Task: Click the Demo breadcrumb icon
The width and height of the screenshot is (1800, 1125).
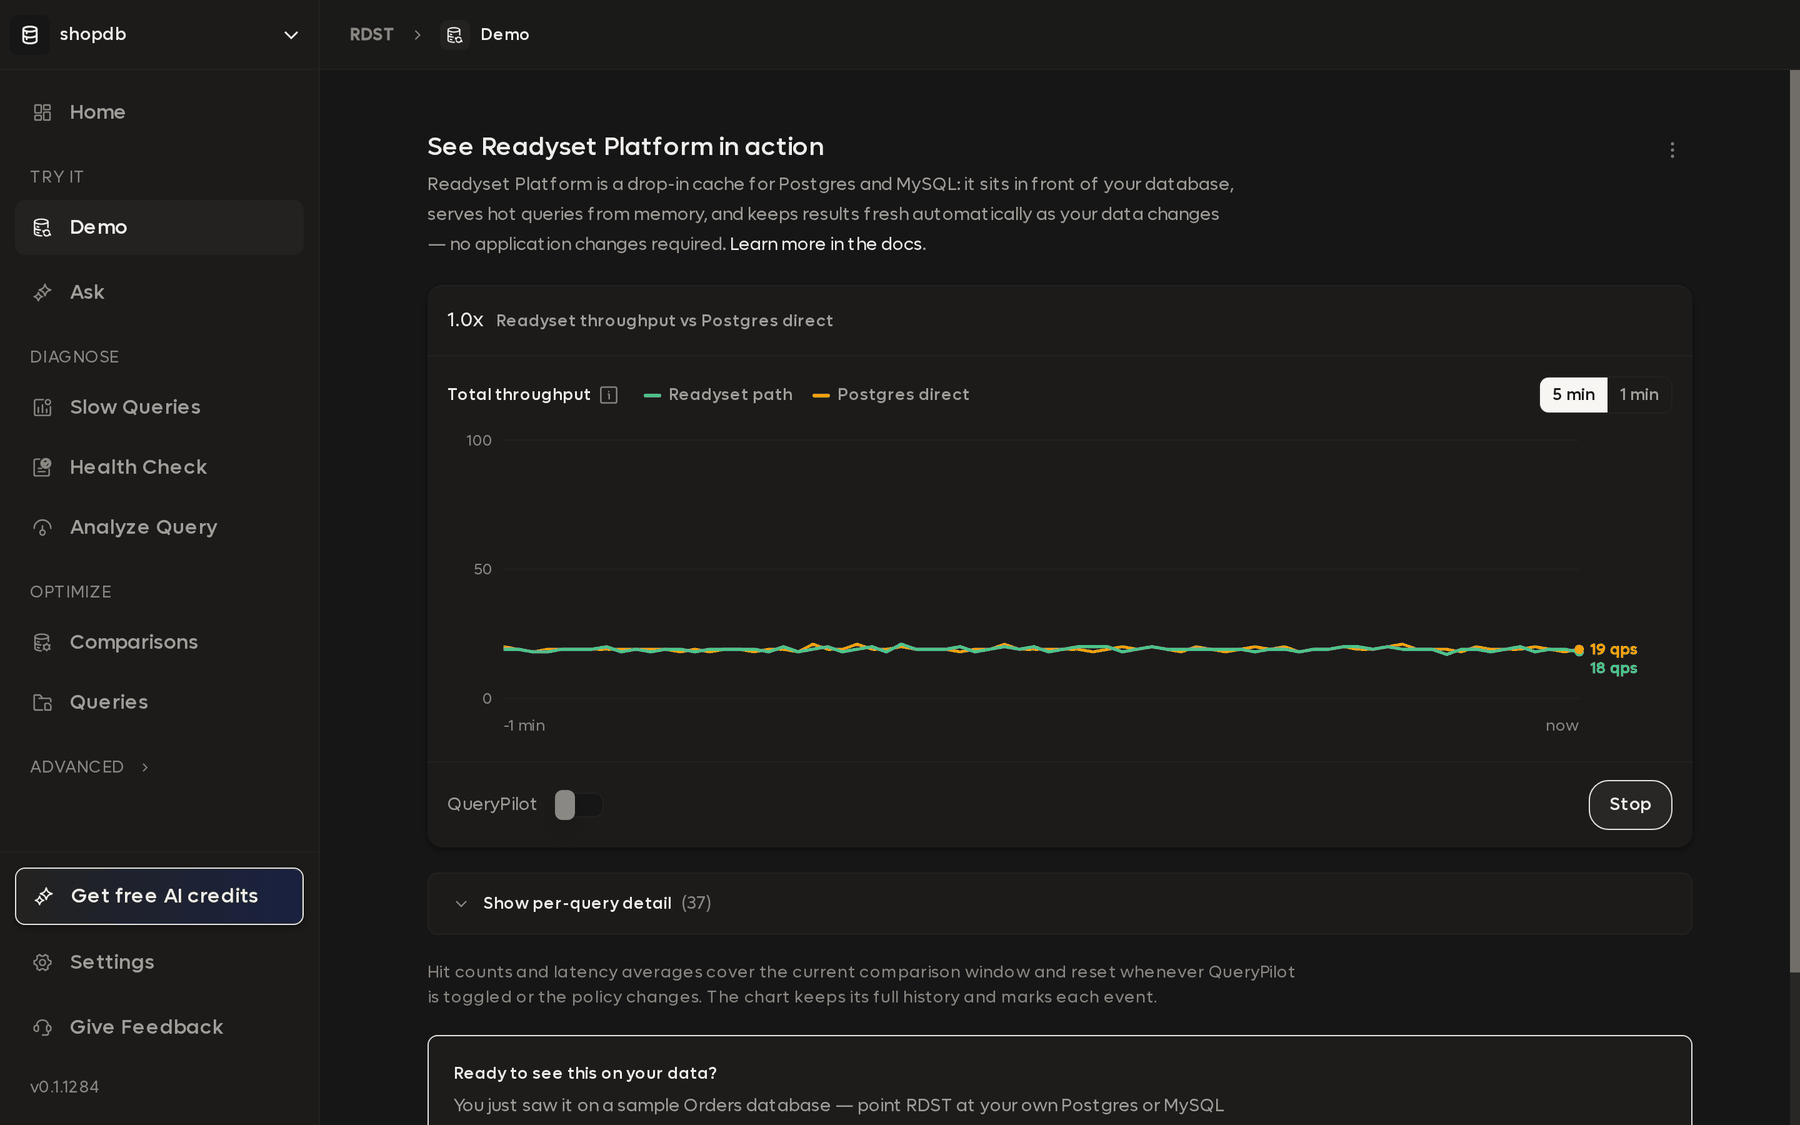Action: [455, 35]
